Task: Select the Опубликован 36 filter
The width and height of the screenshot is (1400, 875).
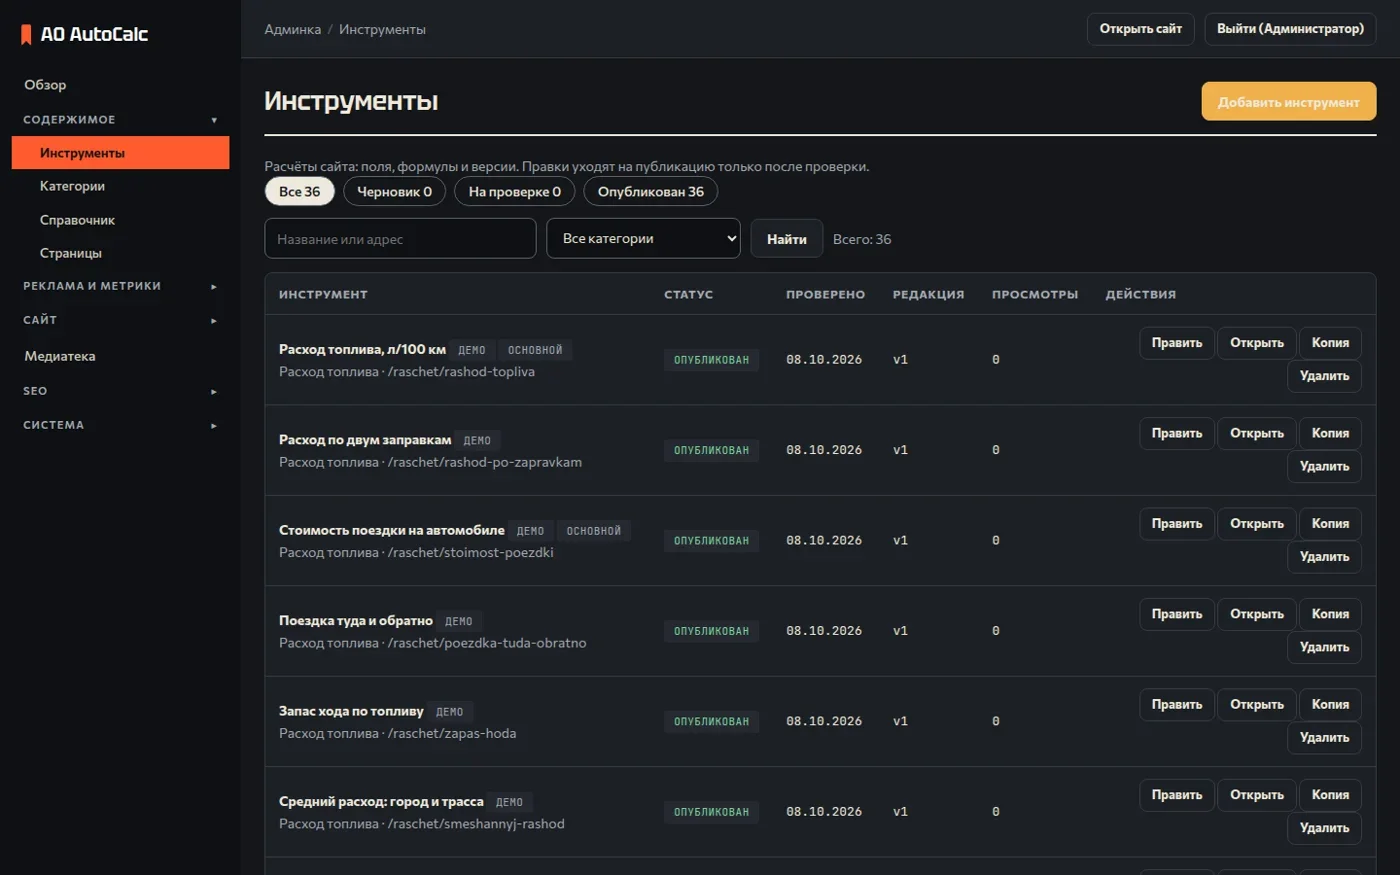Action: (x=651, y=191)
